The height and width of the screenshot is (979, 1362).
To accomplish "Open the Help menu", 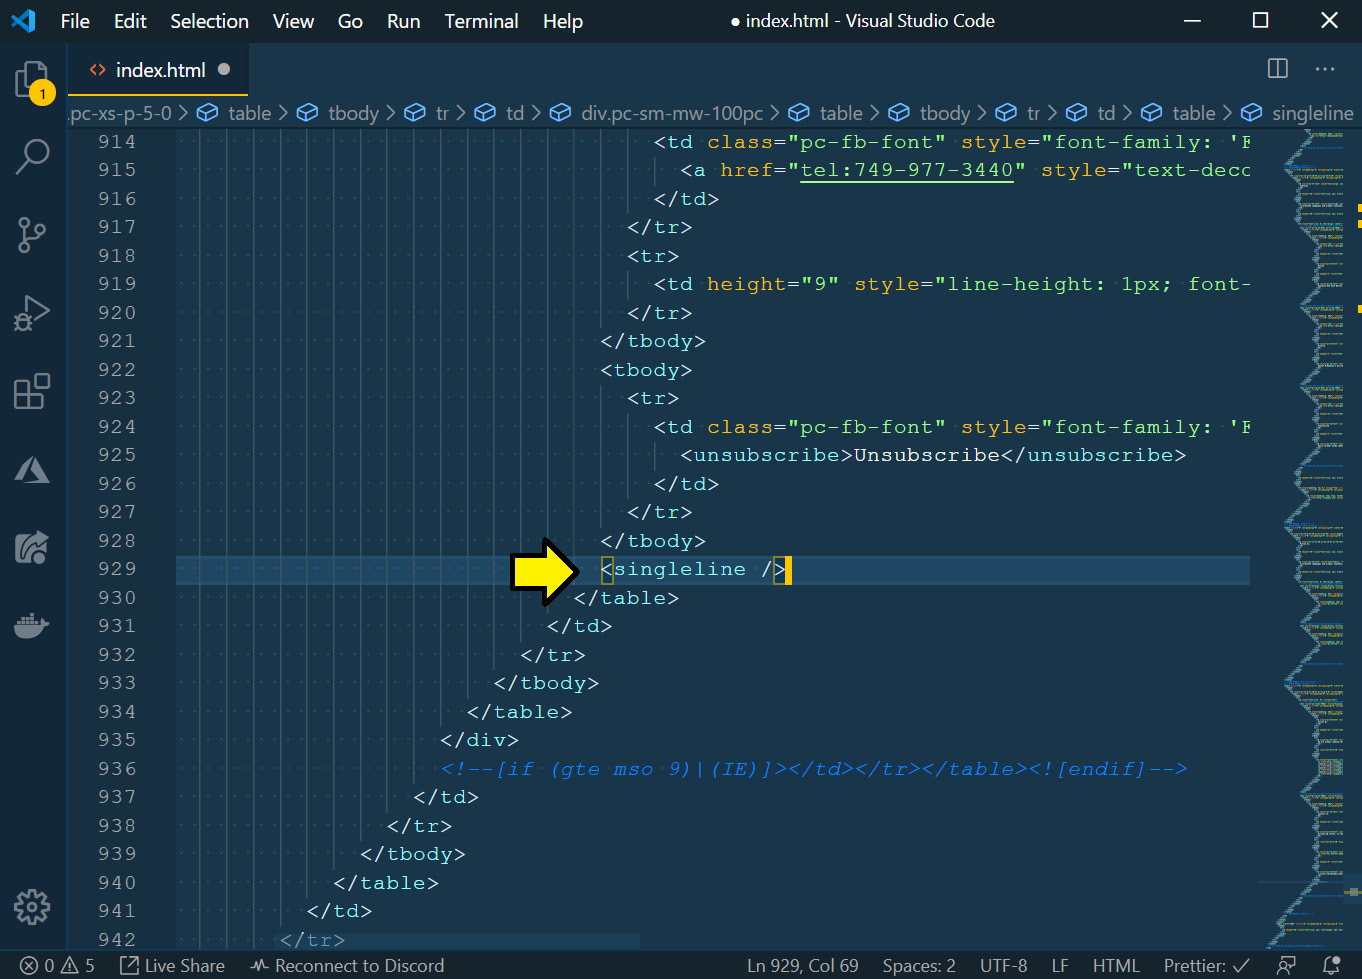I will pos(563,21).
